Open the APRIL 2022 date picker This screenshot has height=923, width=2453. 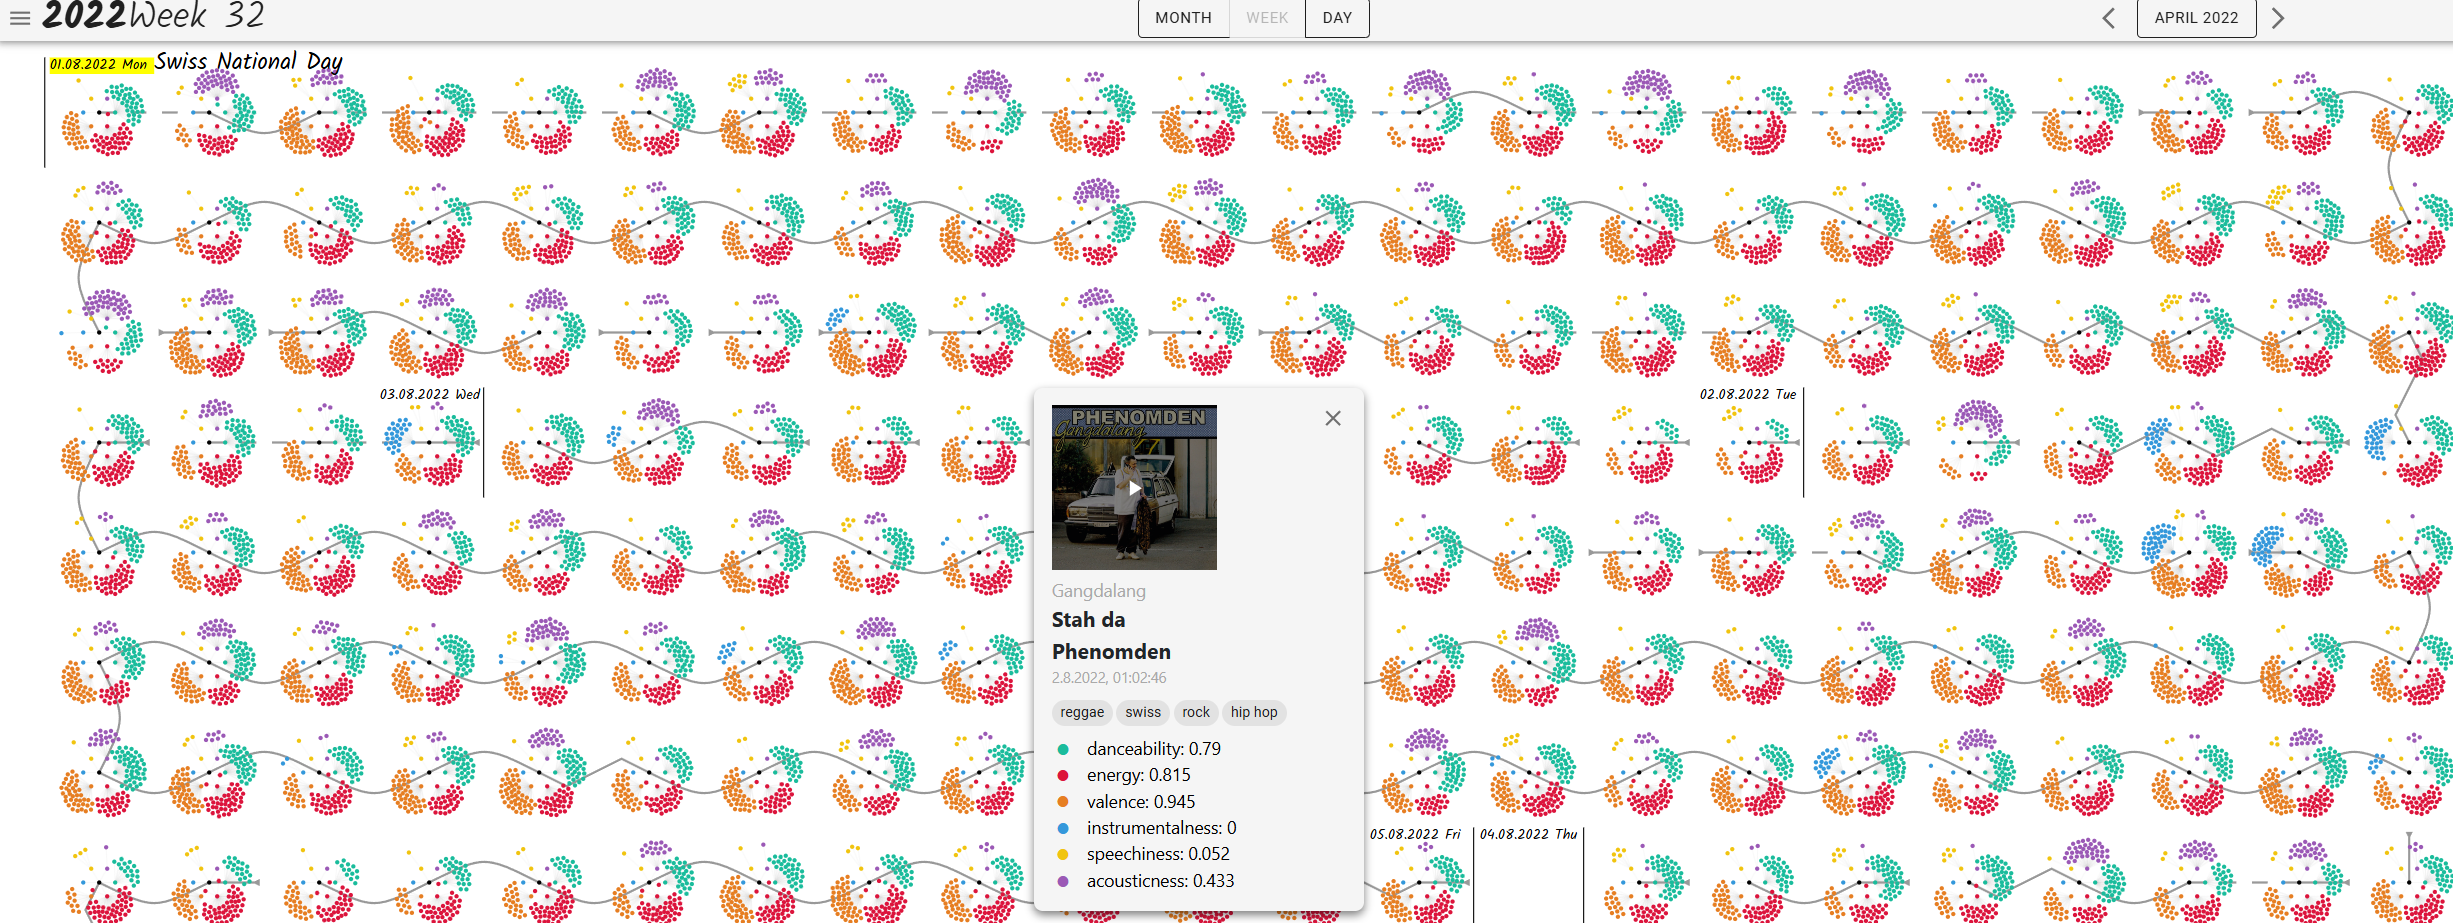coord(2196,18)
